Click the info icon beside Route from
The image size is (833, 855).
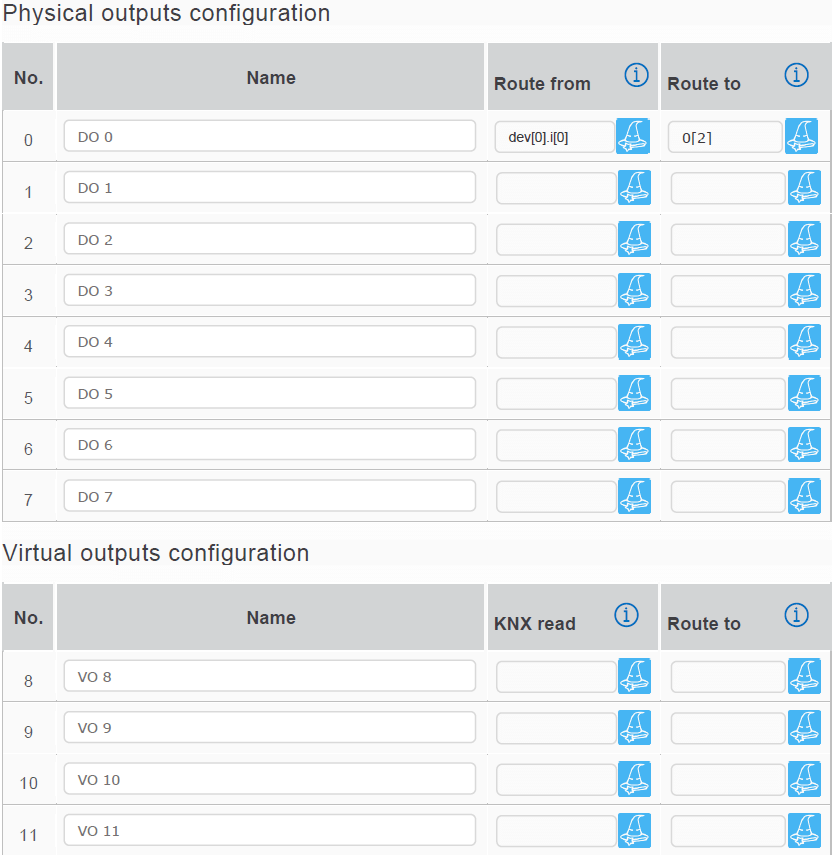pyautogui.click(x=636, y=75)
